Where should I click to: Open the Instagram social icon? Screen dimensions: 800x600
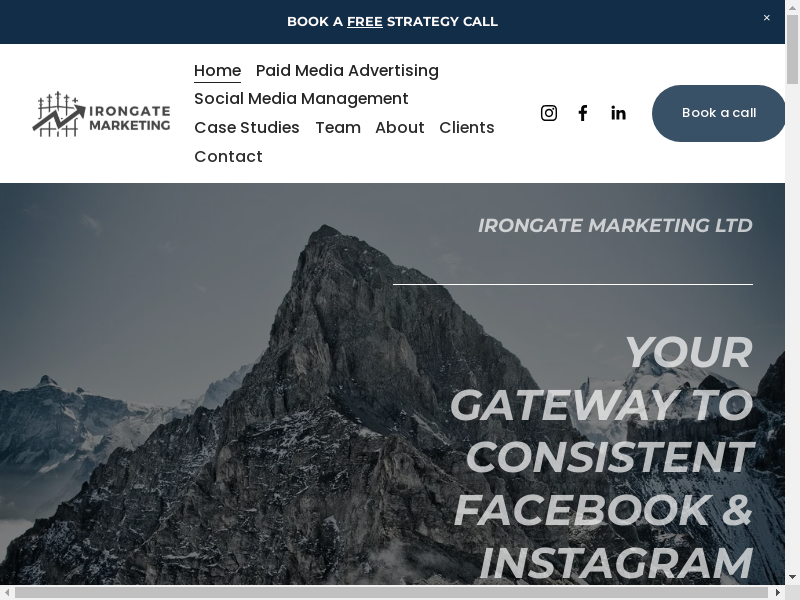(x=549, y=113)
